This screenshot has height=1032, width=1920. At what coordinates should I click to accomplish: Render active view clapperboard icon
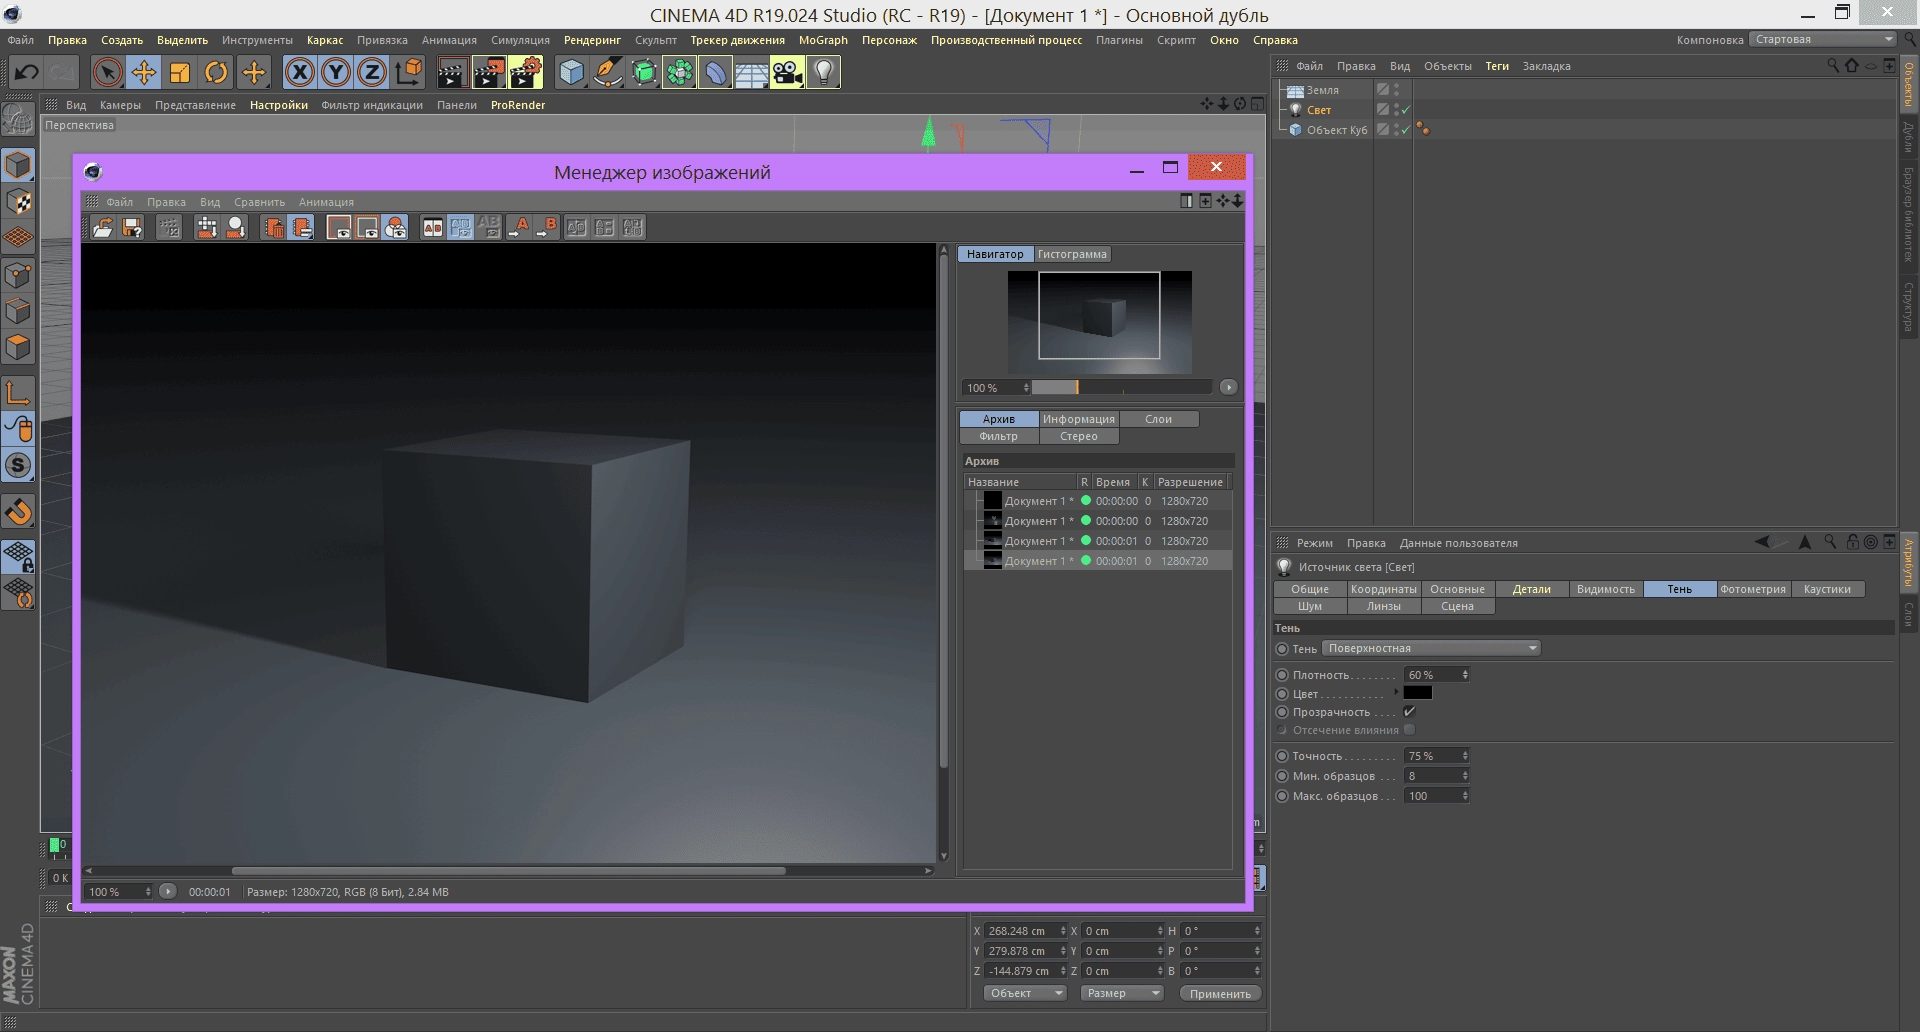(452, 72)
